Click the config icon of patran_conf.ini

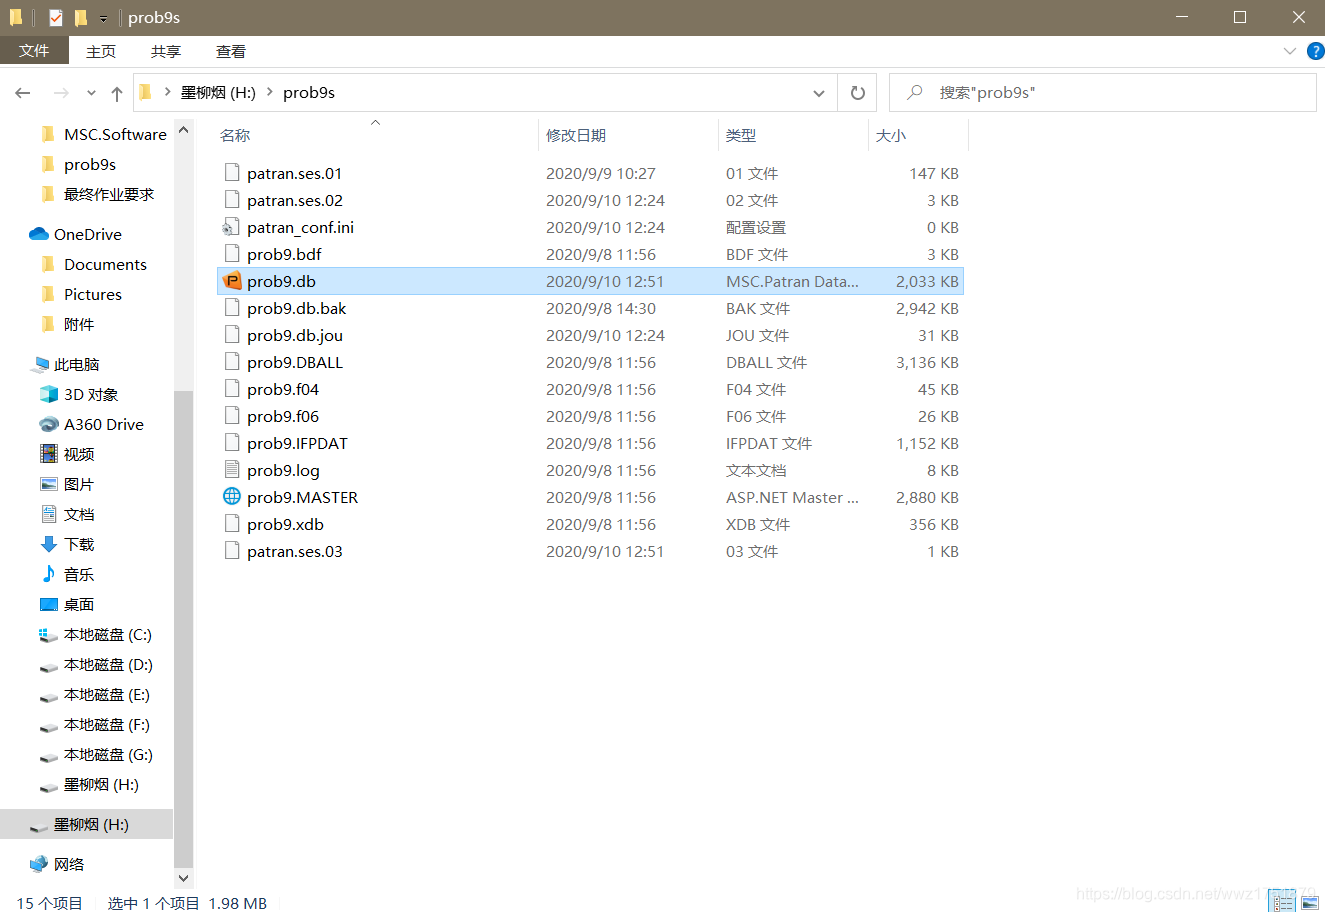click(232, 227)
